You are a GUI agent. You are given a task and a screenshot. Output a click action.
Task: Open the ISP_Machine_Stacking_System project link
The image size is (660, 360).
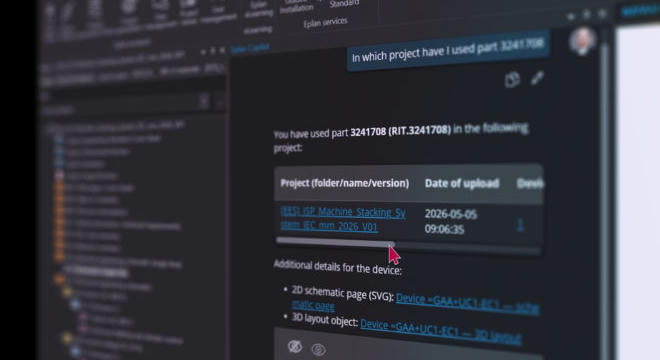pos(343,219)
